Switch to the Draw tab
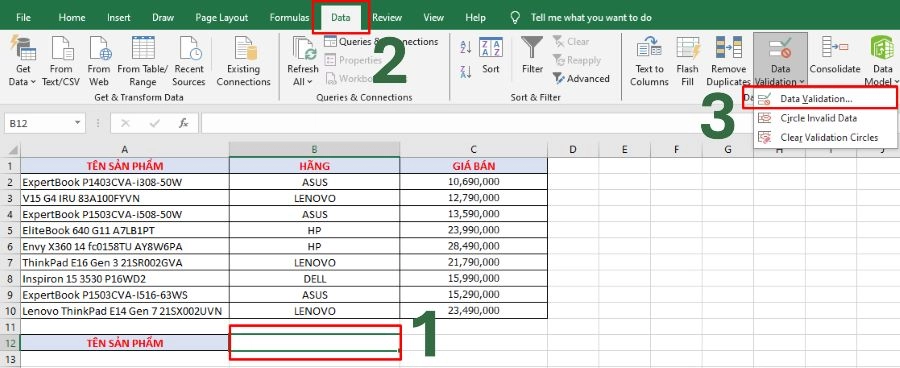The width and height of the screenshot is (900, 368). coord(163,18)
